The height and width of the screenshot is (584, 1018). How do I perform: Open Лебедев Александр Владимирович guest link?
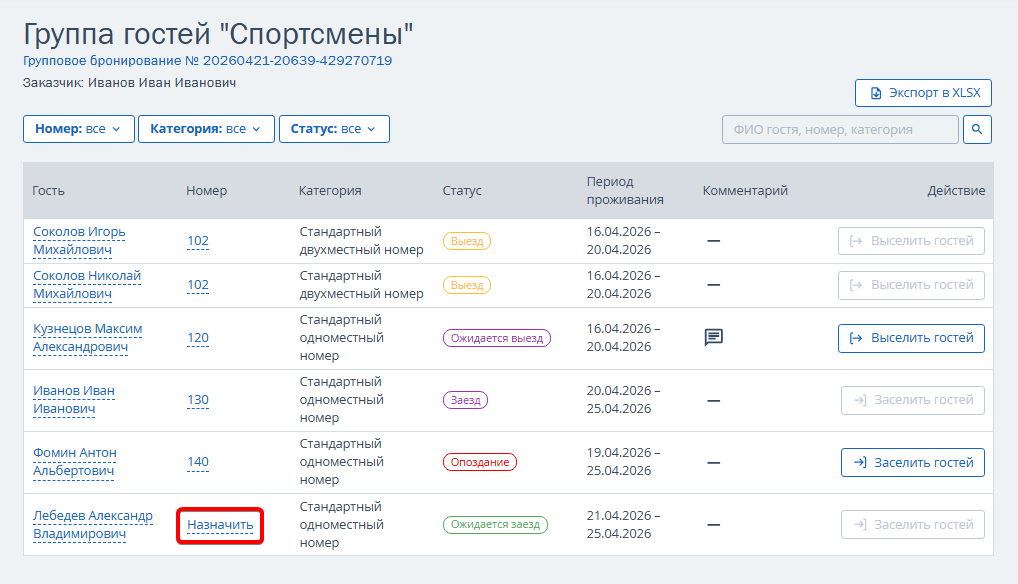pyautogui.click(x=93, y=524)
